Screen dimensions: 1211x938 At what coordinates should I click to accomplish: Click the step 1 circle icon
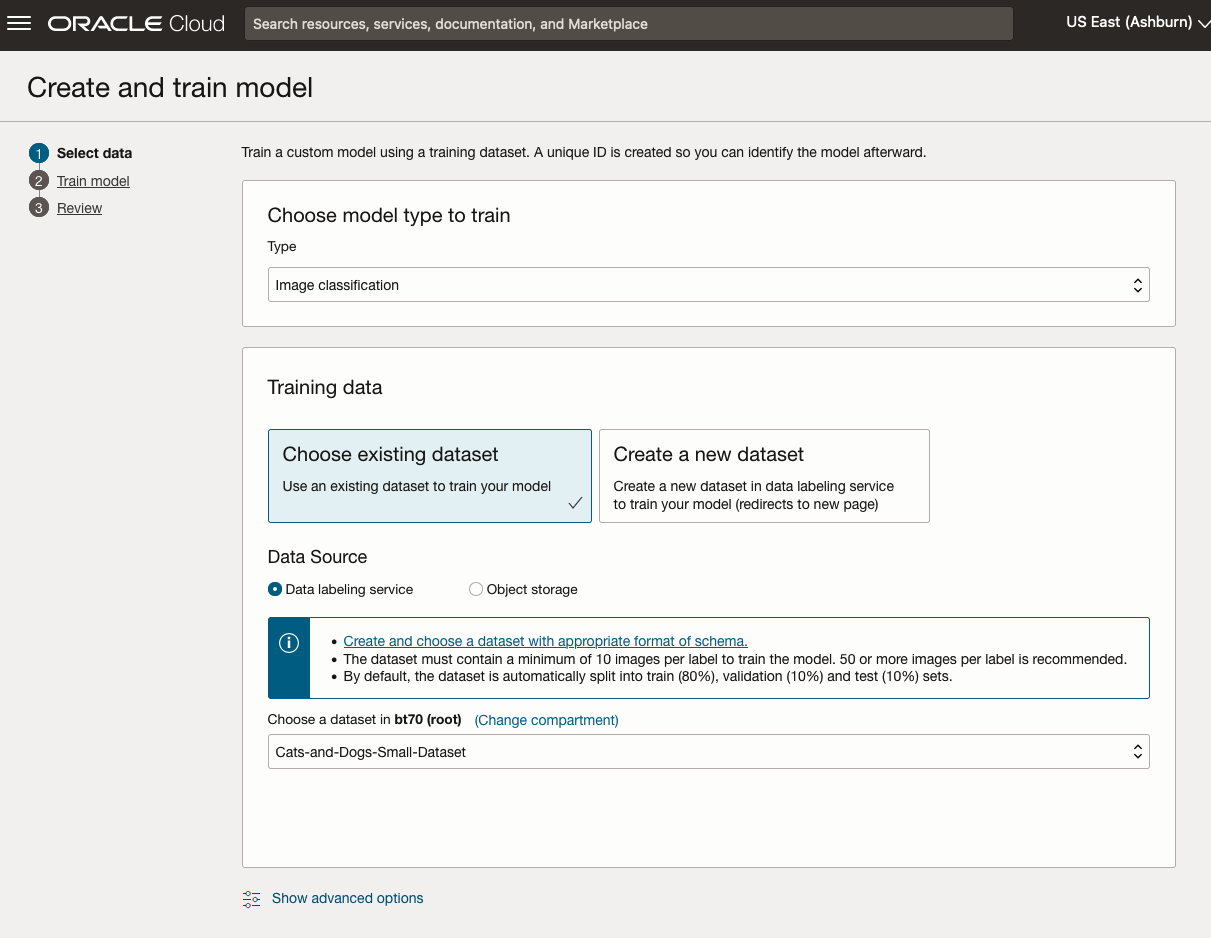point(39,153)
